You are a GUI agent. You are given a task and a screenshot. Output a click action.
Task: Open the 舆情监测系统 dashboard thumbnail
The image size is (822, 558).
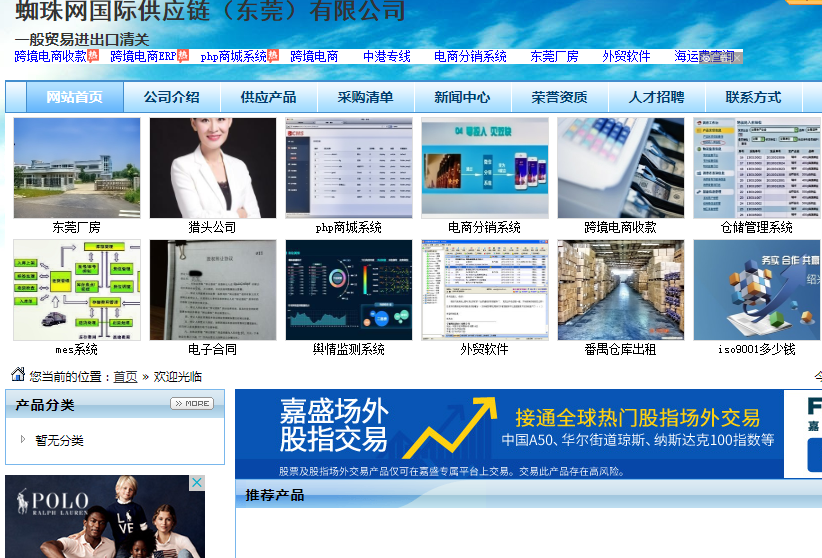point(349,290)
